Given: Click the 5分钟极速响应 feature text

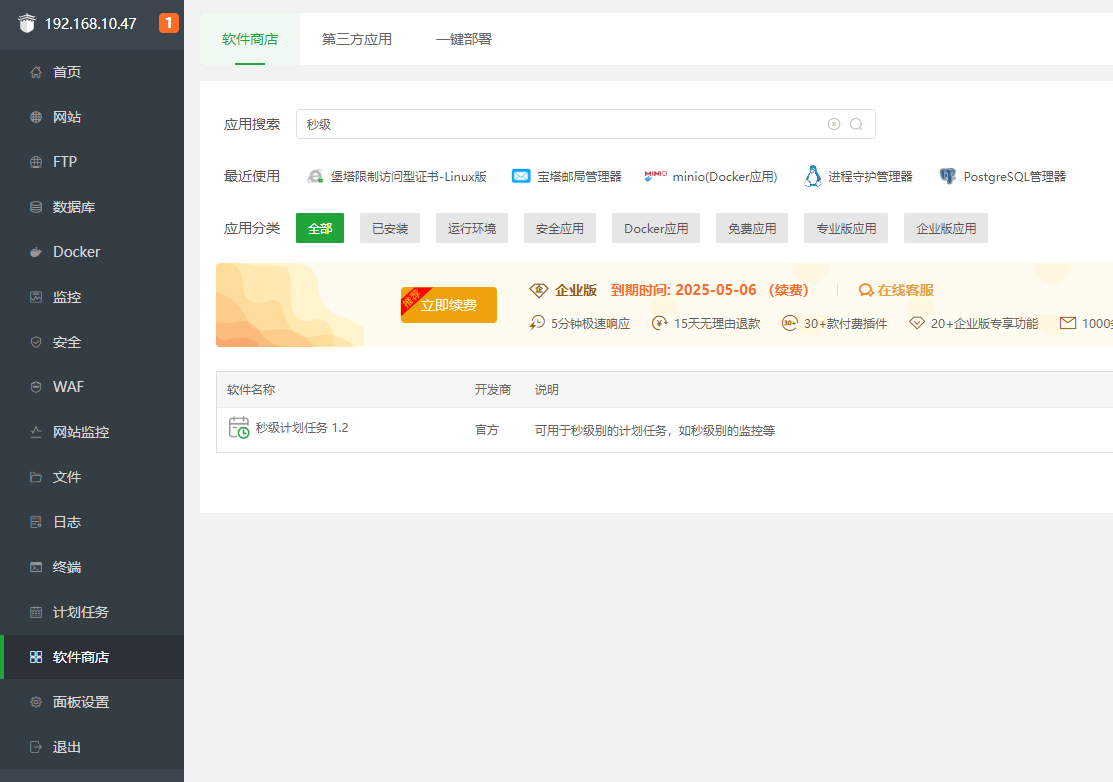Looking at the screenshot, I should tap(591, 324).
